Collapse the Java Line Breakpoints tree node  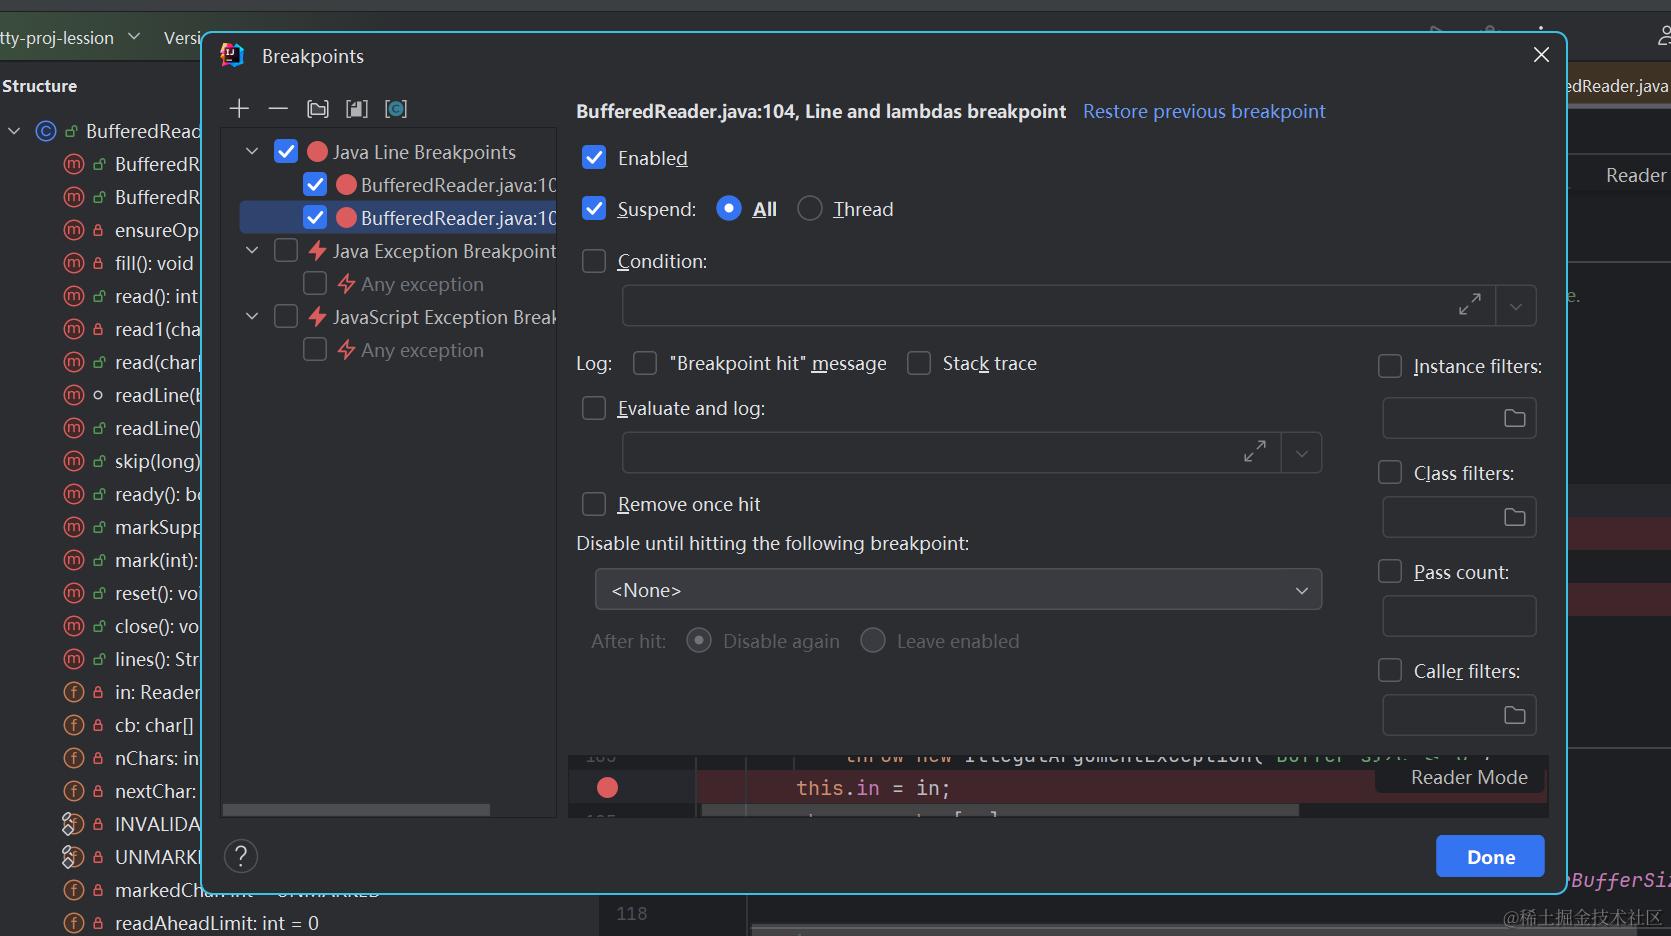point(252,152)
